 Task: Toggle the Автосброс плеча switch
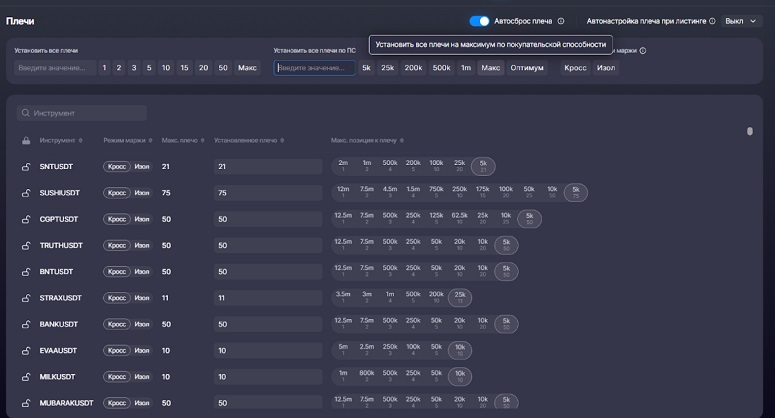(479, 21)
